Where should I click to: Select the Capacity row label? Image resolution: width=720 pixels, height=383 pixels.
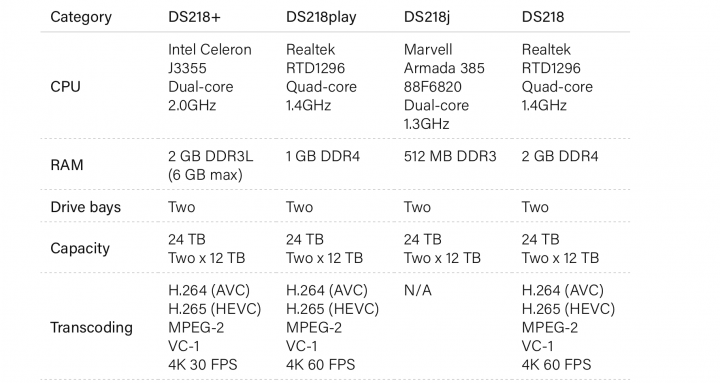(x=80, y=248)
